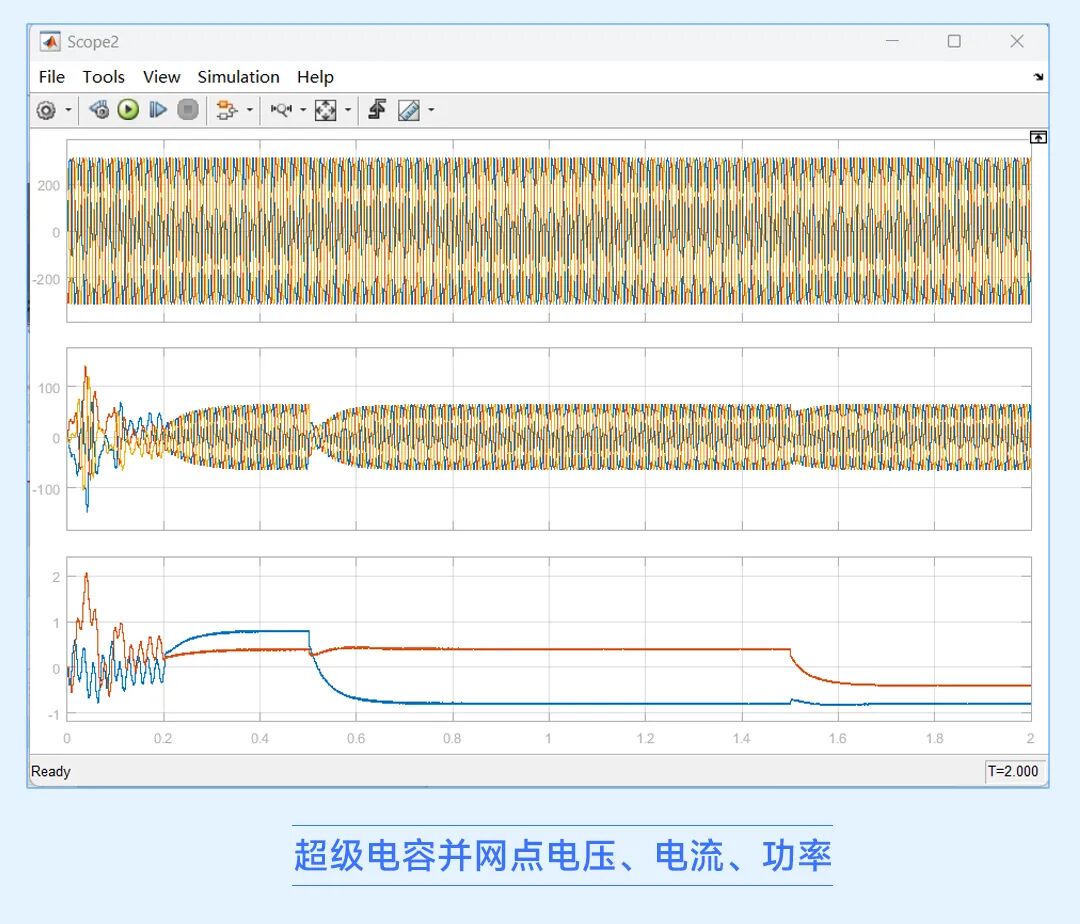Open the Configuration Properties gear icon
1080x924 pixels.
click(x=46, y=110)
